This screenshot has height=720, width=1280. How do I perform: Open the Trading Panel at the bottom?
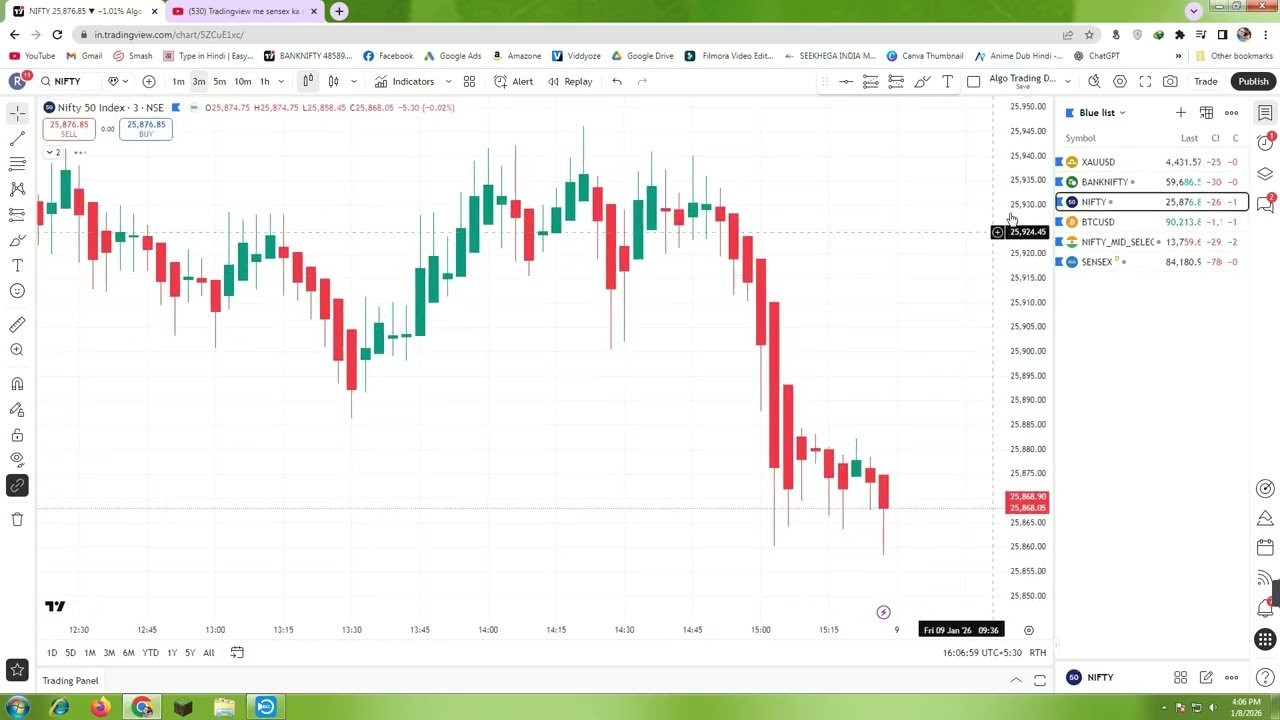click(x=70, y=680)
